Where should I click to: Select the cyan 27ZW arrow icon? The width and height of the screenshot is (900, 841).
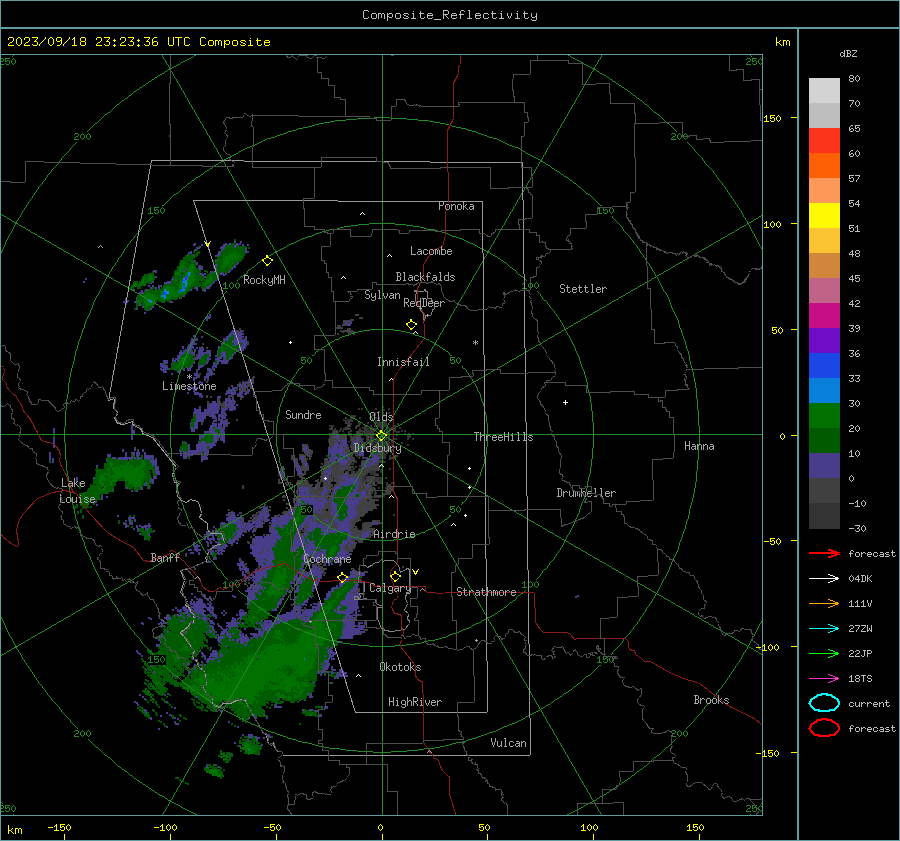point(824,629)
